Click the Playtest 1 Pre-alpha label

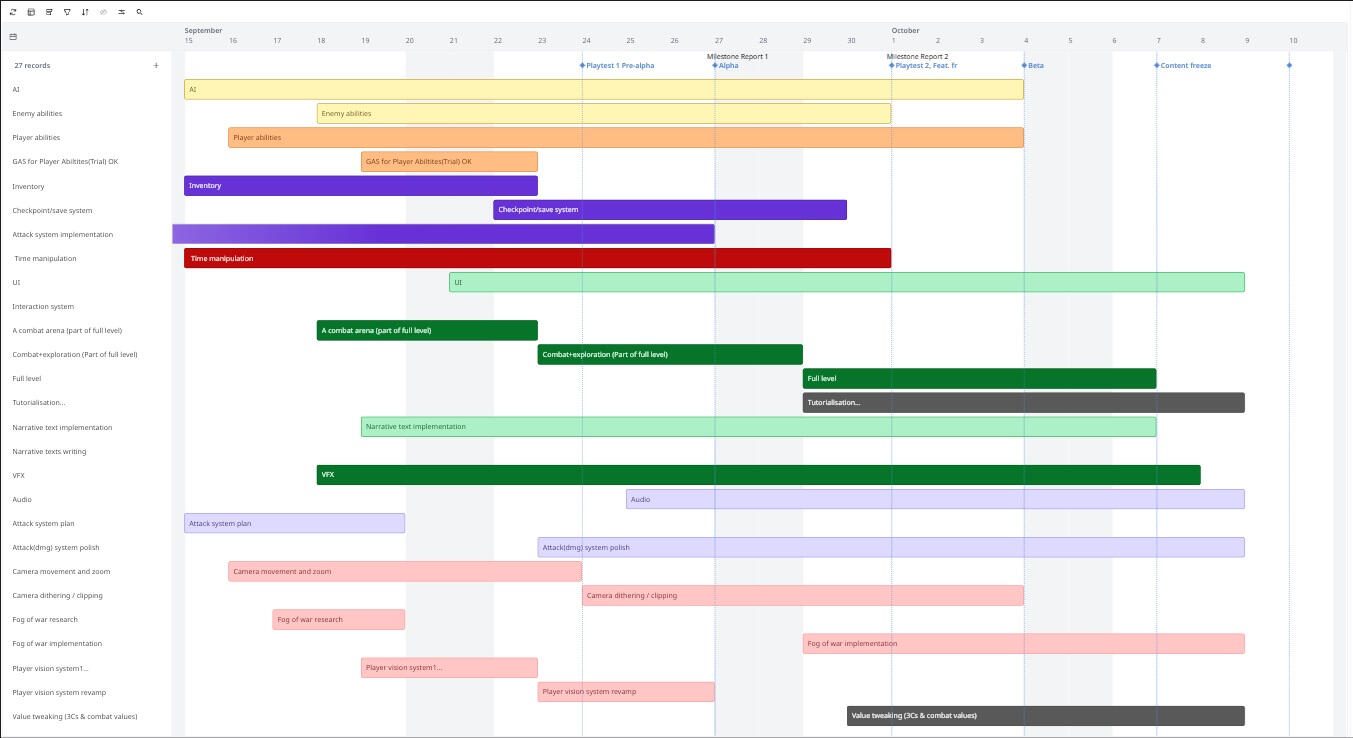tap(618, 65)
